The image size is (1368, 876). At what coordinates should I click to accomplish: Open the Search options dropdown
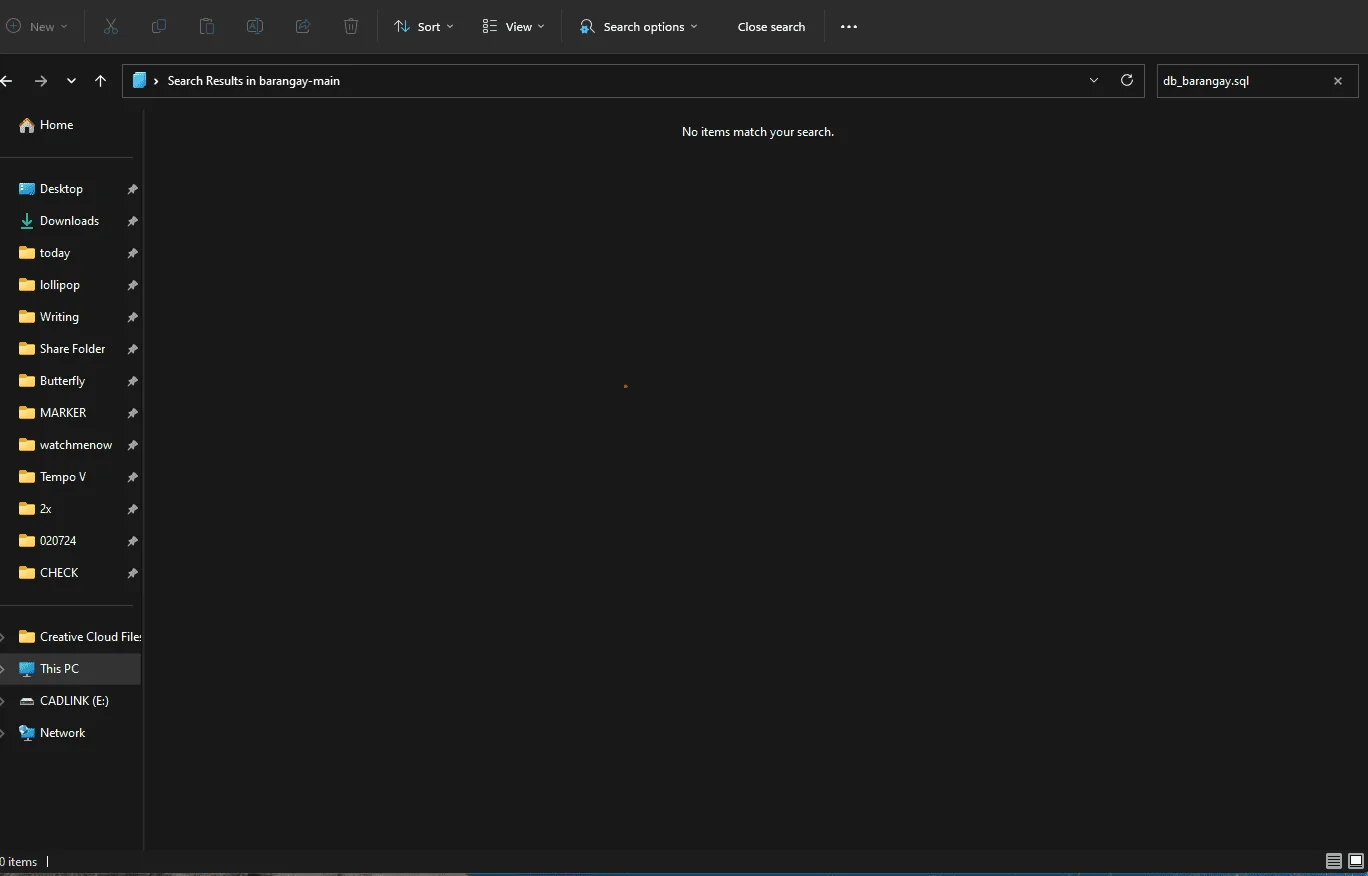pyautogui.click(x=638, y=27)
